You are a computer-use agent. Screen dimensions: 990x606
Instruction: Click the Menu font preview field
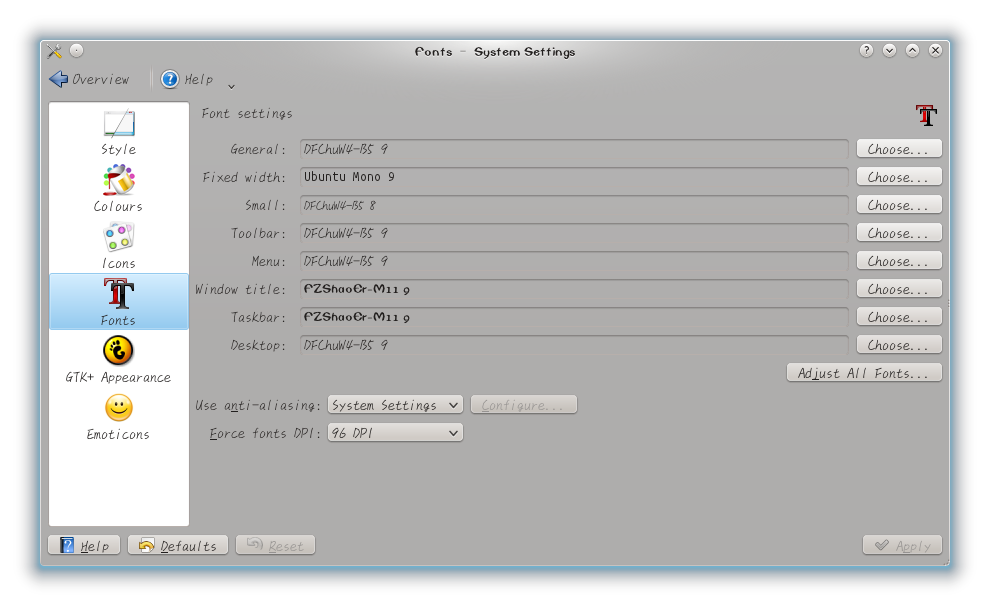click(574, 261)
